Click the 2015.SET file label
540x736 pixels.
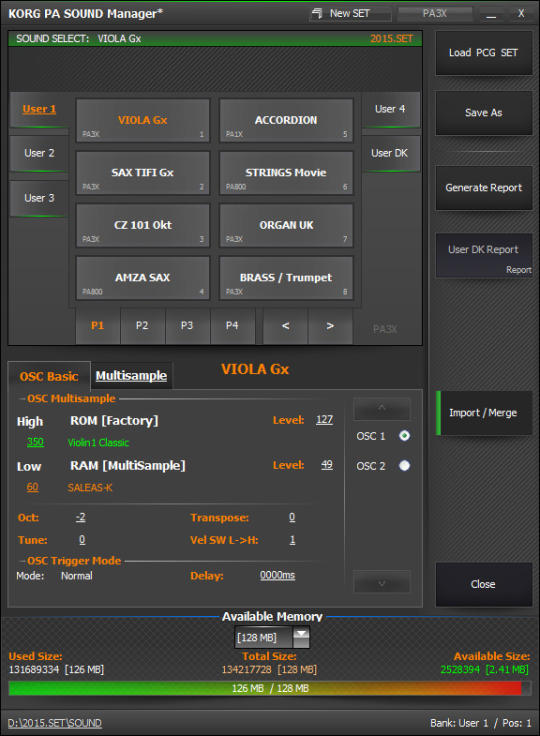tap(392, 39)
